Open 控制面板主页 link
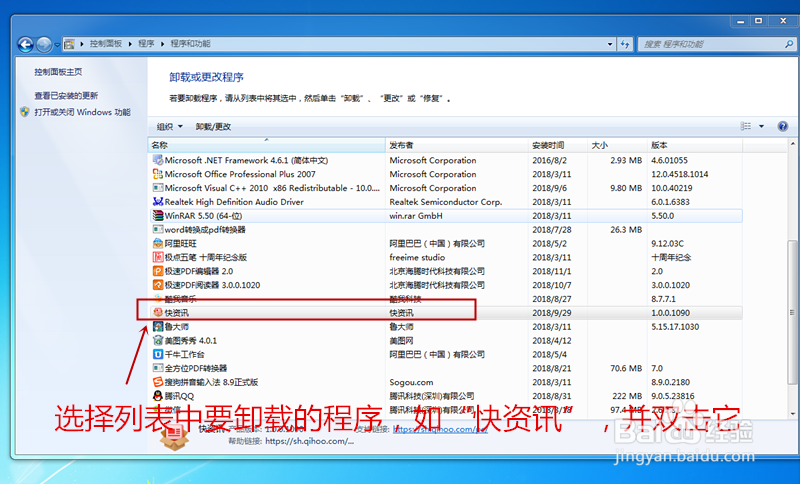The height and width of the screenshot is (484, 800). [58, 72]
